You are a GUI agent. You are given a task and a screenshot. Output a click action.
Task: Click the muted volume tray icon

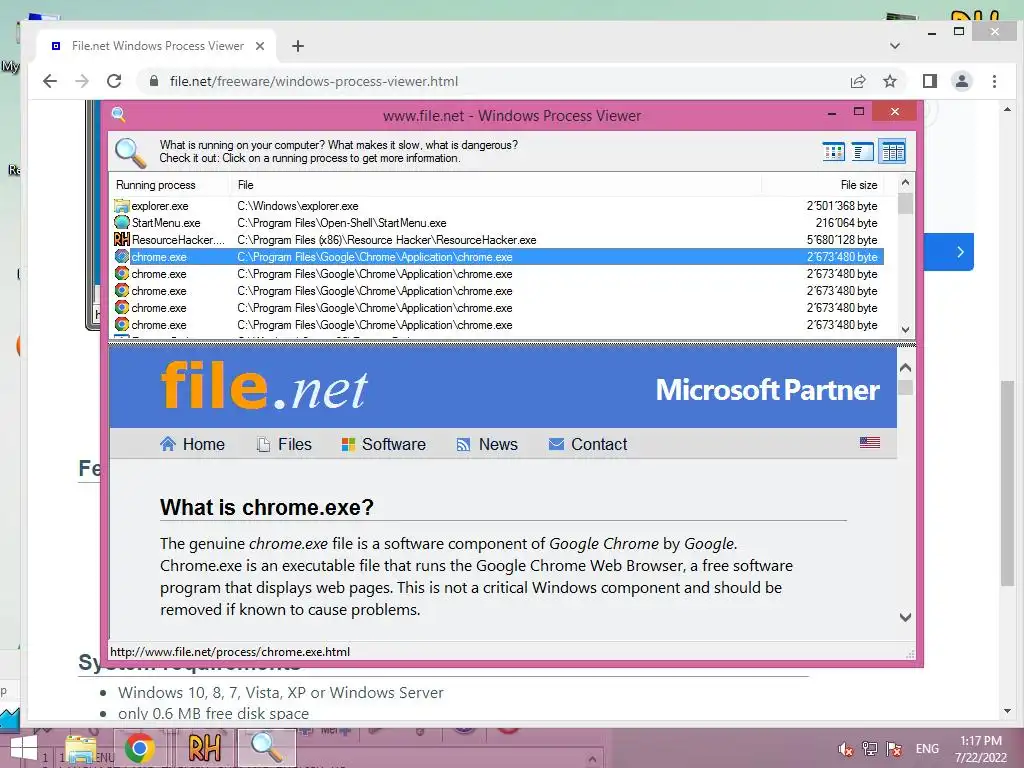tap(845, 748)
